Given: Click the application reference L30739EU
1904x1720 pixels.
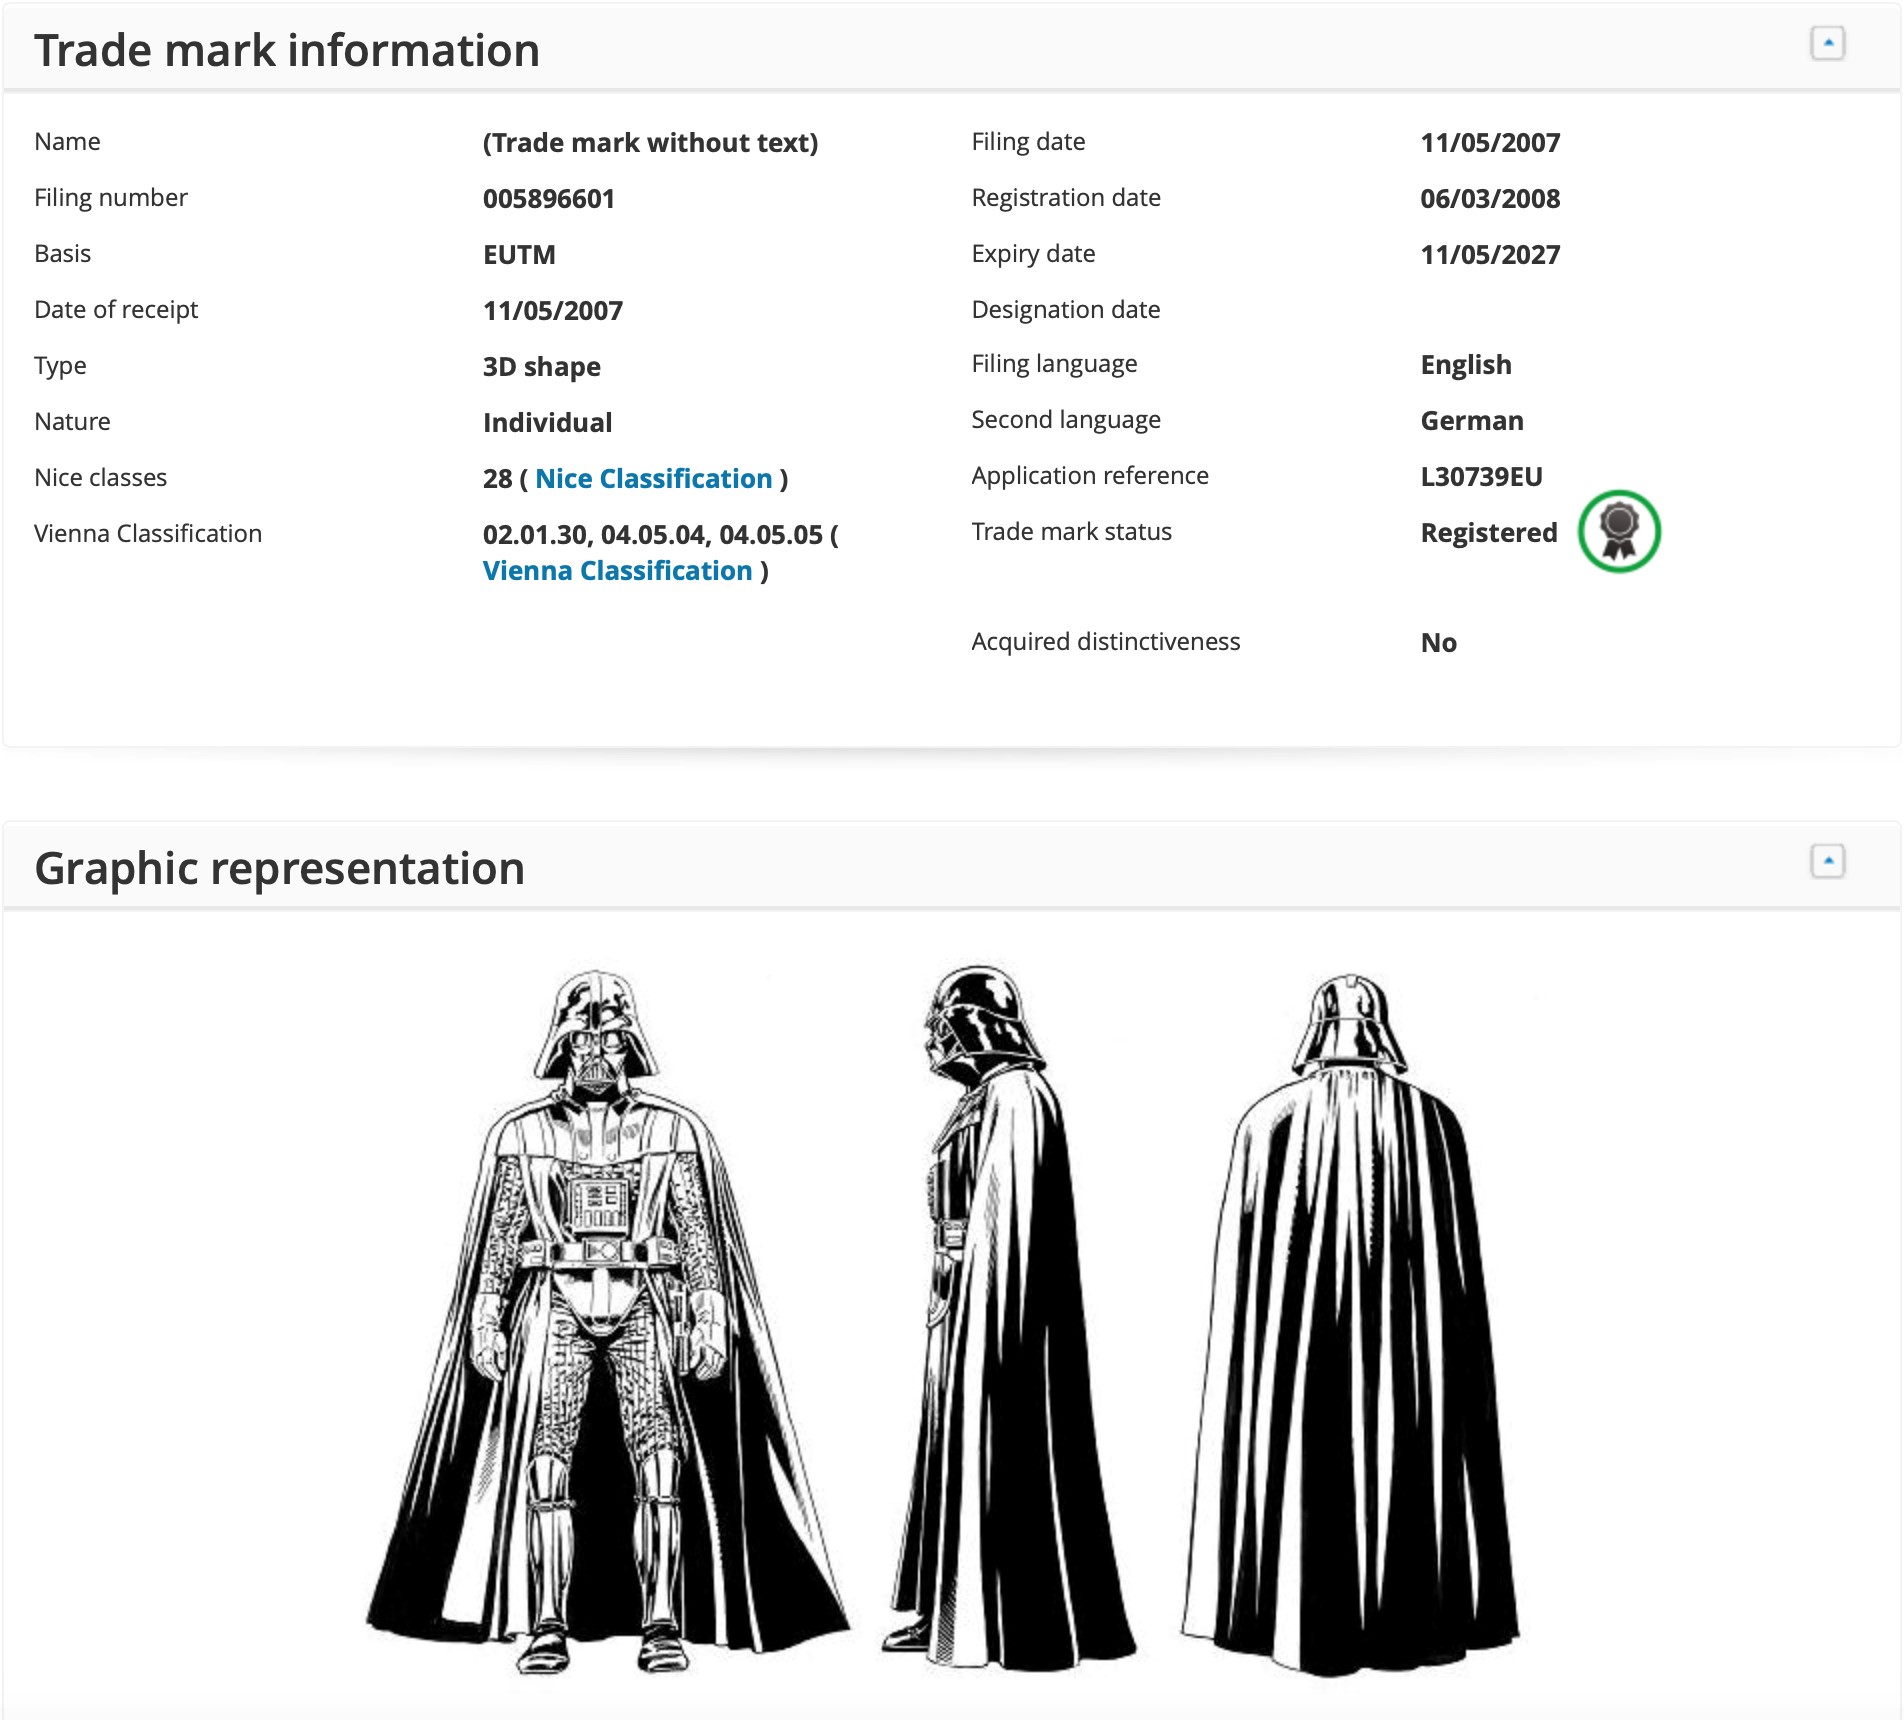Looking at the screenshot, I should [1481, 477].
